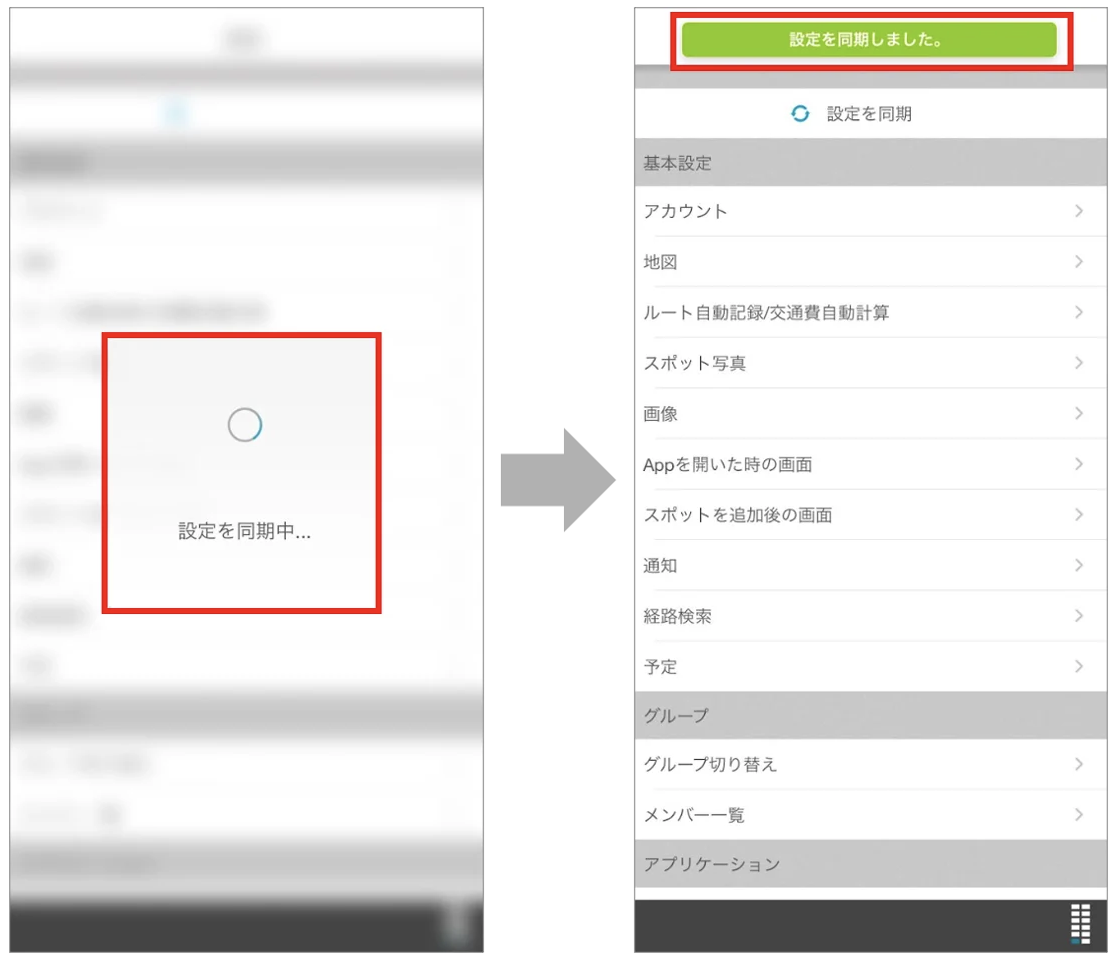Viewport: 1118px width, 962px height.
Task: Open the 画像 settings row
Action: coord(871,414)
